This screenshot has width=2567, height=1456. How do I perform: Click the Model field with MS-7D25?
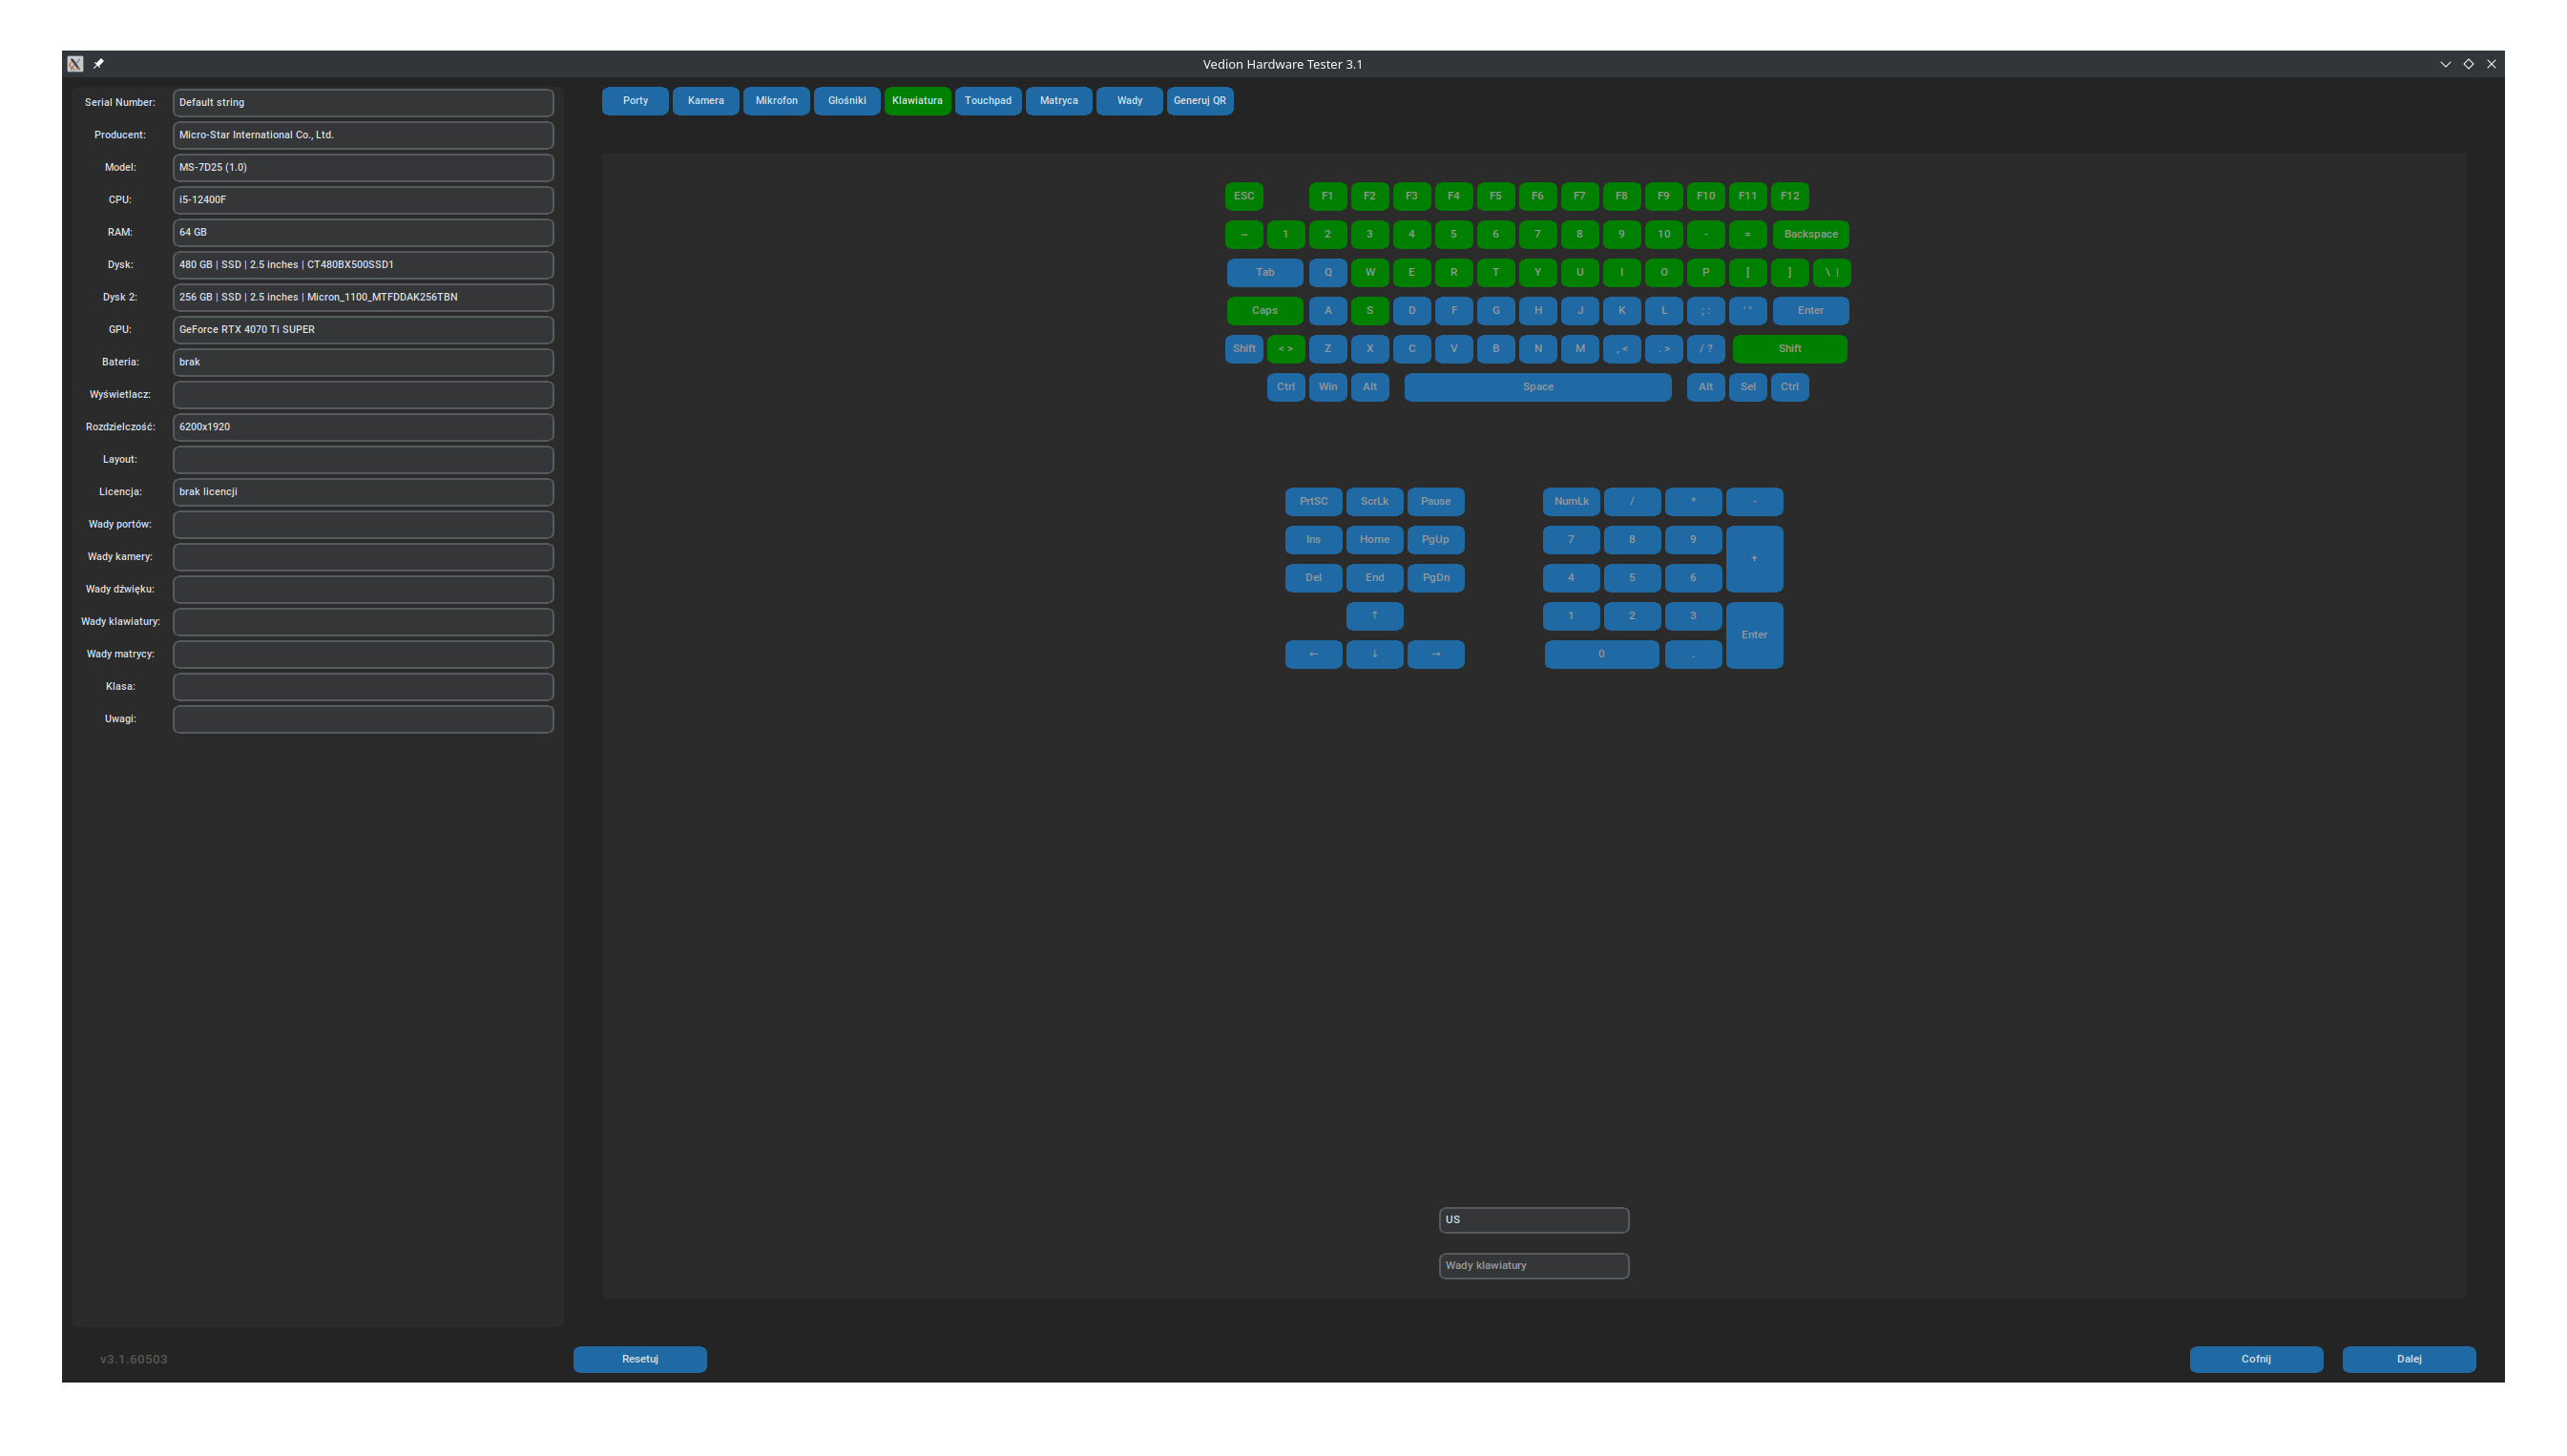(363, 167)
